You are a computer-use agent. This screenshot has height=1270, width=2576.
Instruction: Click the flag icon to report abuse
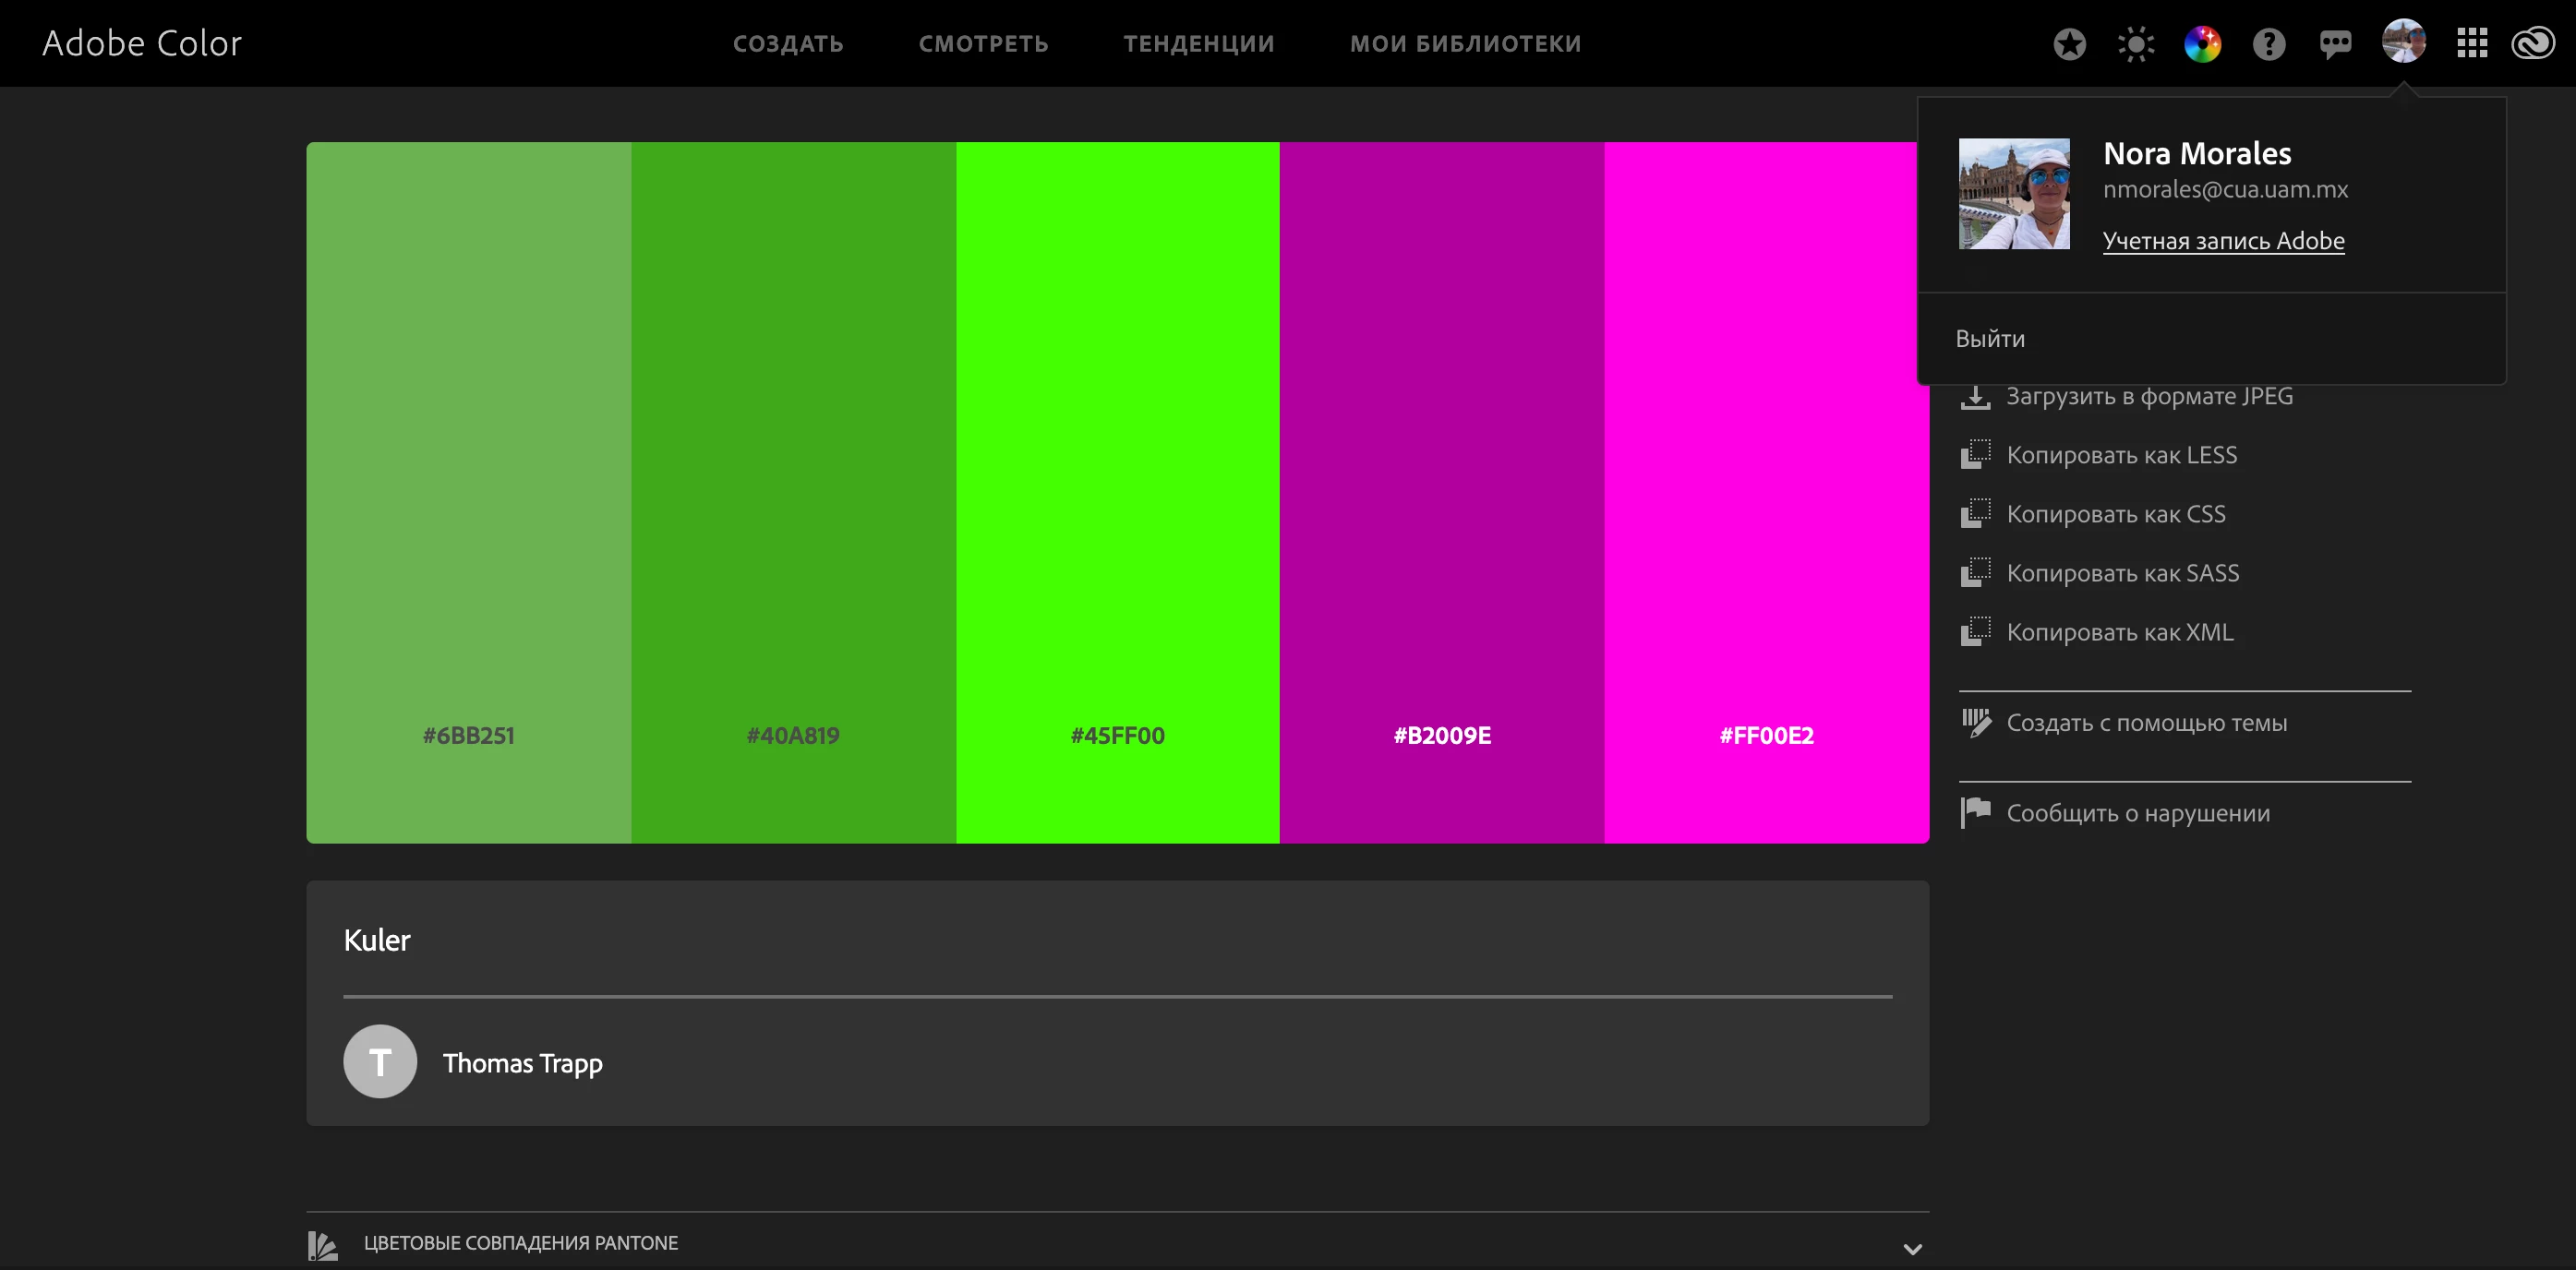pyautogui.click(x=1974, y=812)
